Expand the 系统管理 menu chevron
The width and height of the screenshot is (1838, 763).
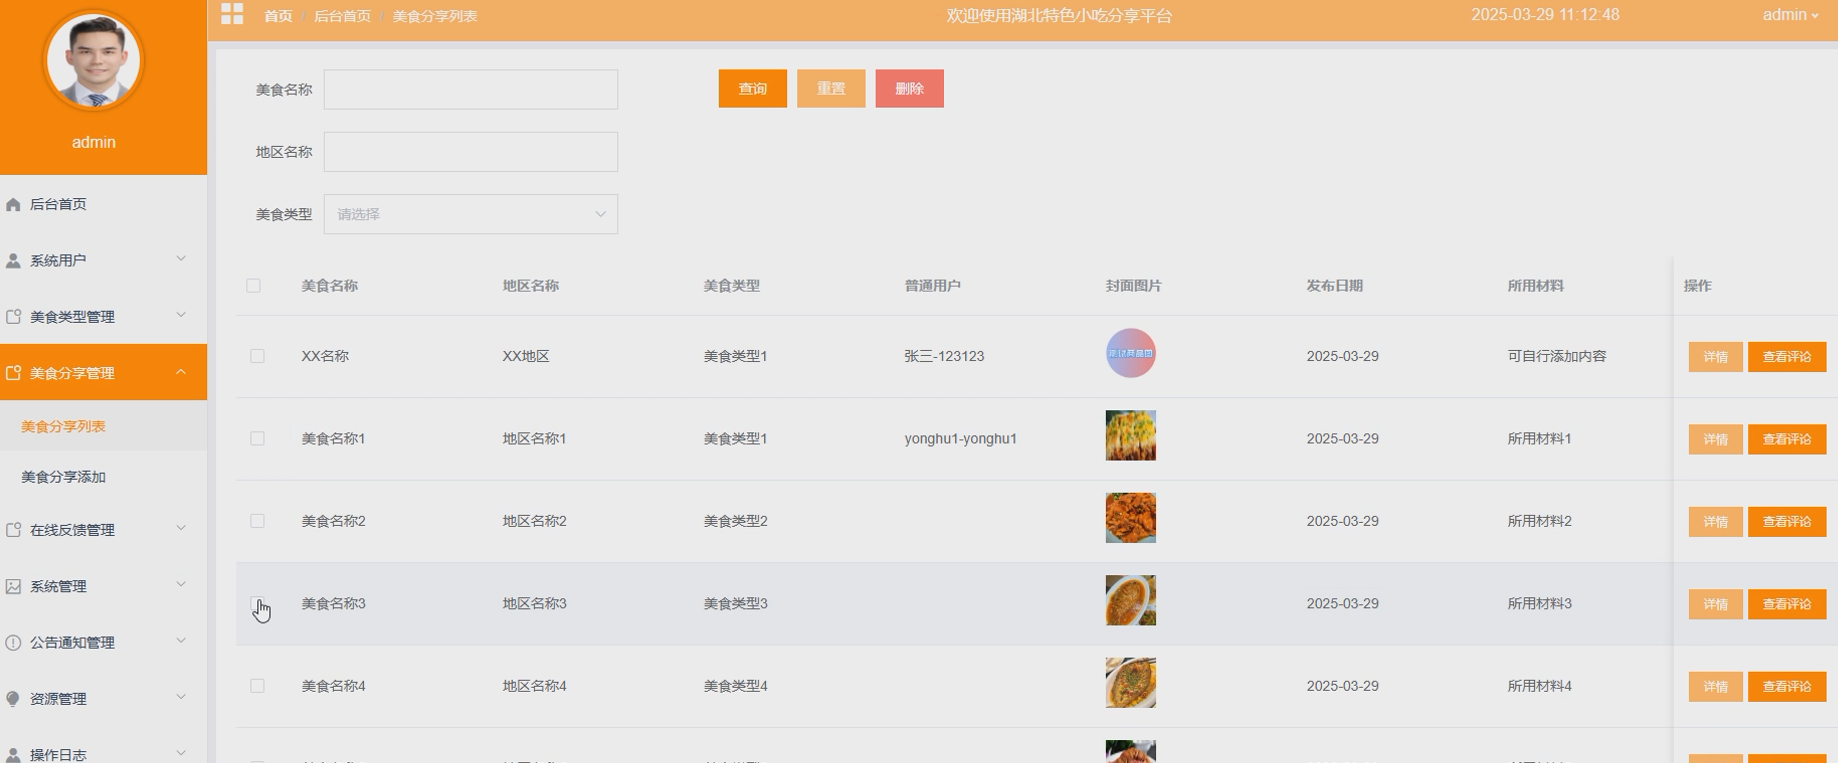(181, 584)
